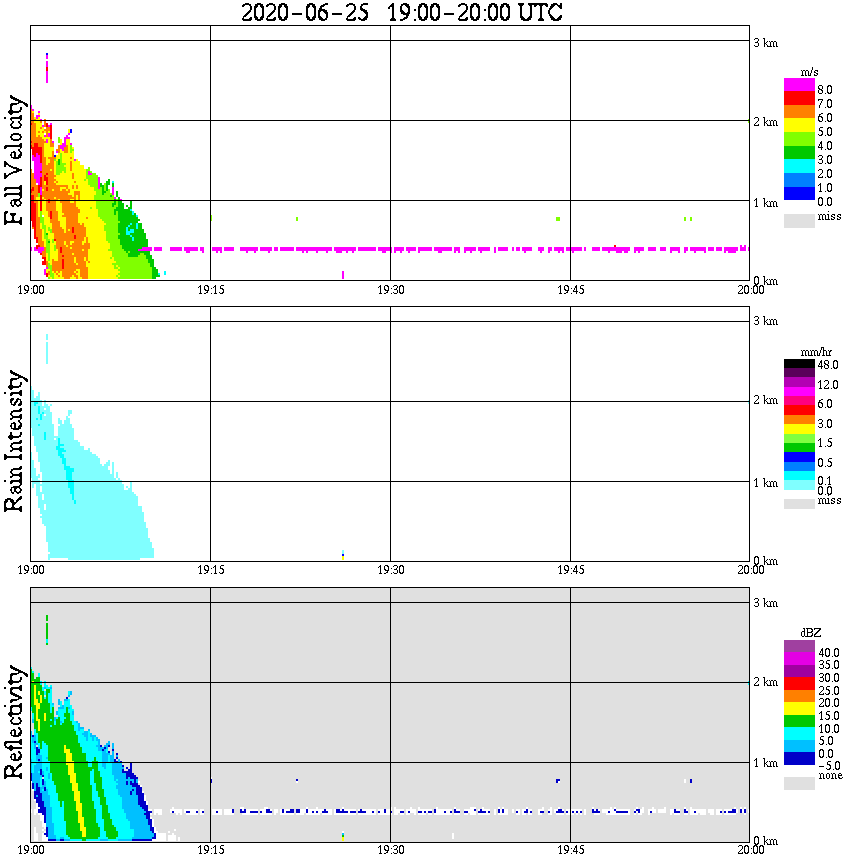Click the Rain Intensity axis label
Viewport: 850px width, 868px height.
[x=14, y=441]
